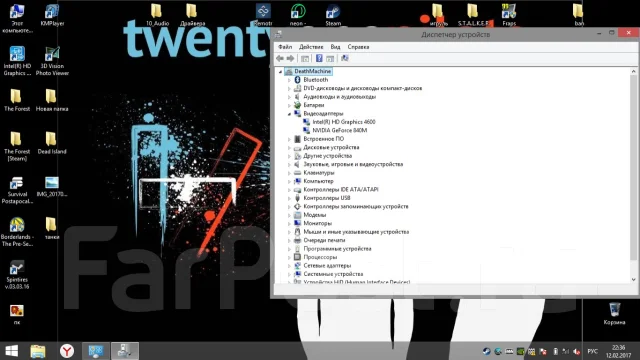
Task: Click the scrollbar down arrow in device list
Action: tap(633, 280)
